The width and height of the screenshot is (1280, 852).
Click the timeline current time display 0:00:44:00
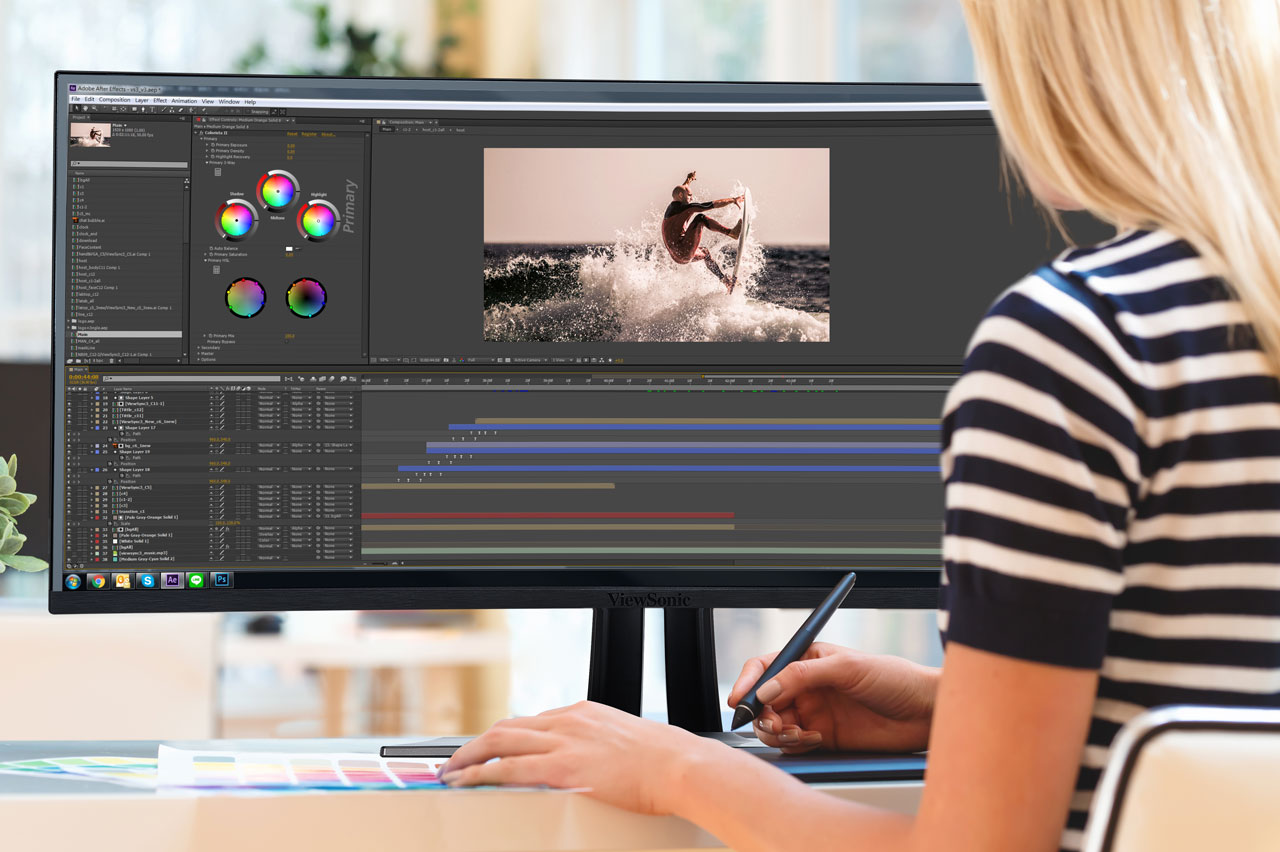point(81,378)
